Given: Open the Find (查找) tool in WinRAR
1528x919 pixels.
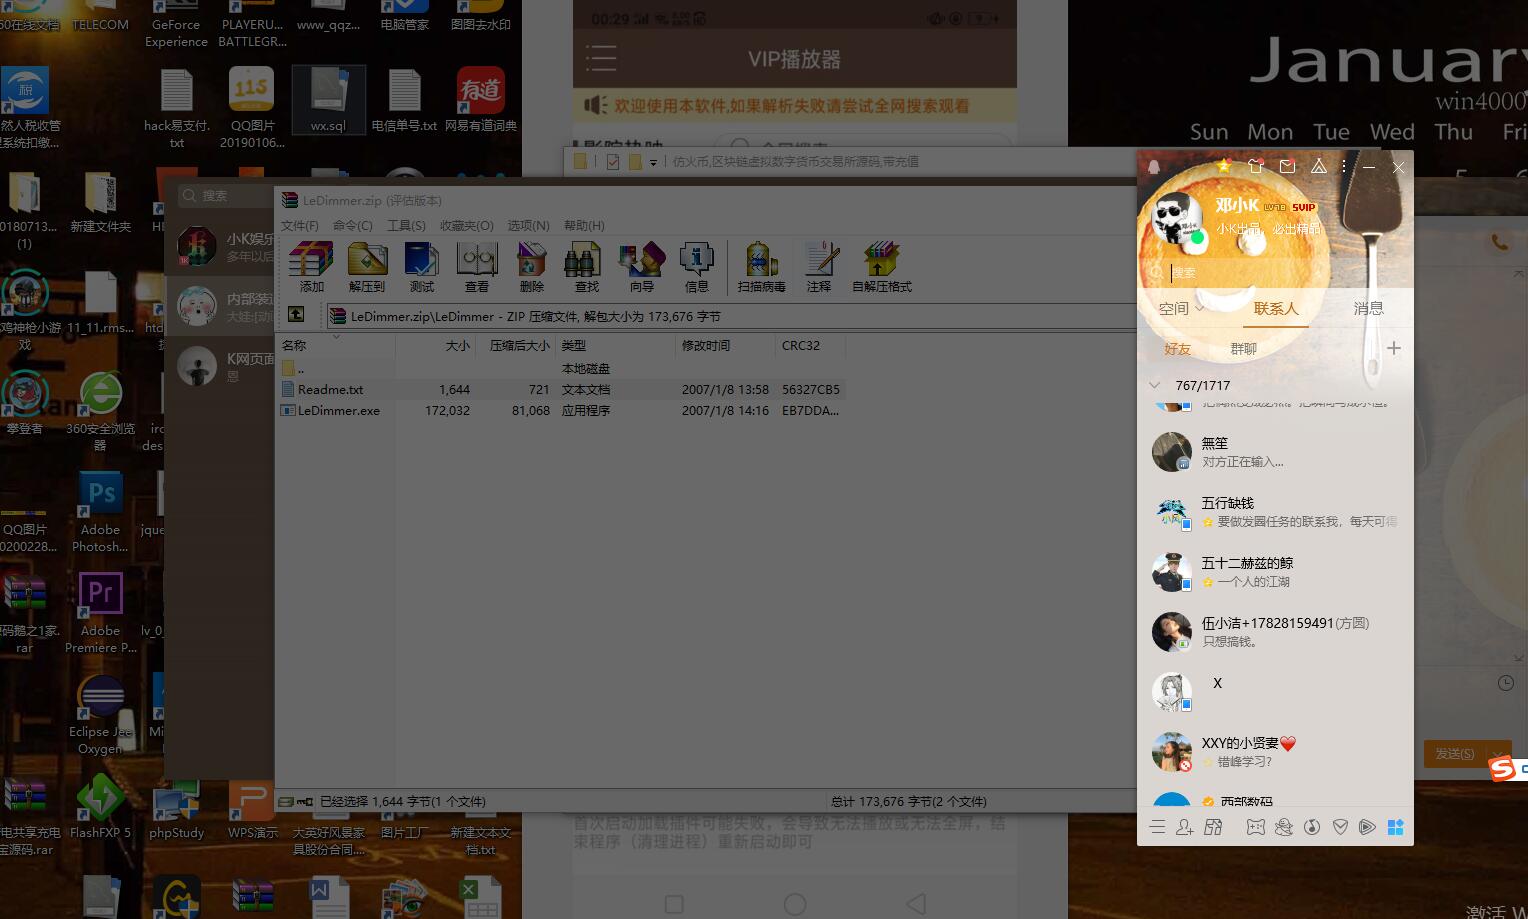Looking at the screenshot, I should (585, 265).
